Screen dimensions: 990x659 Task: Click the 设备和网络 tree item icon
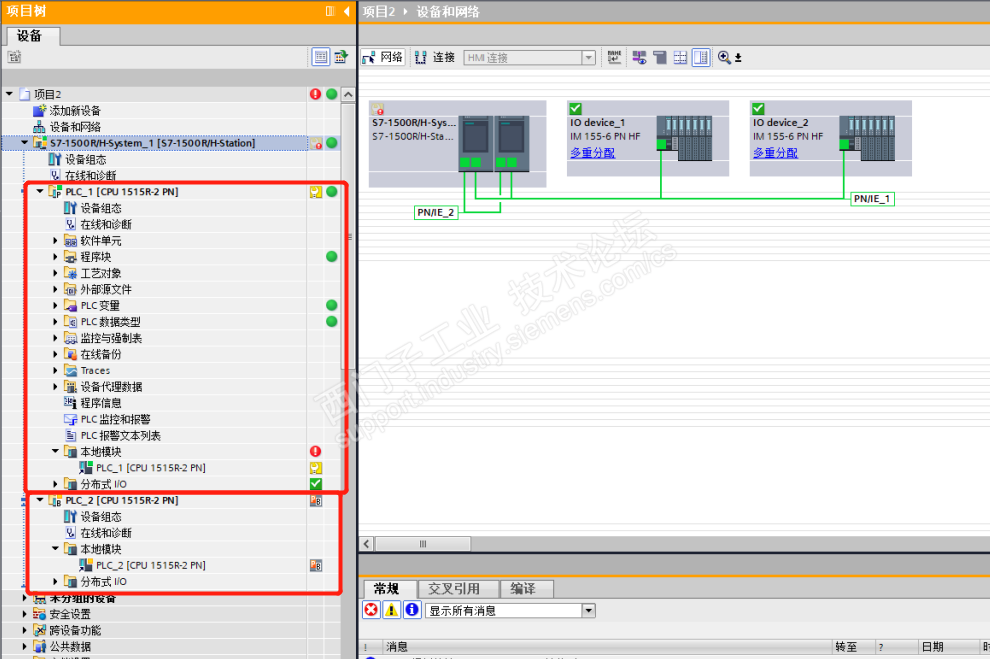tap(39, 127)
